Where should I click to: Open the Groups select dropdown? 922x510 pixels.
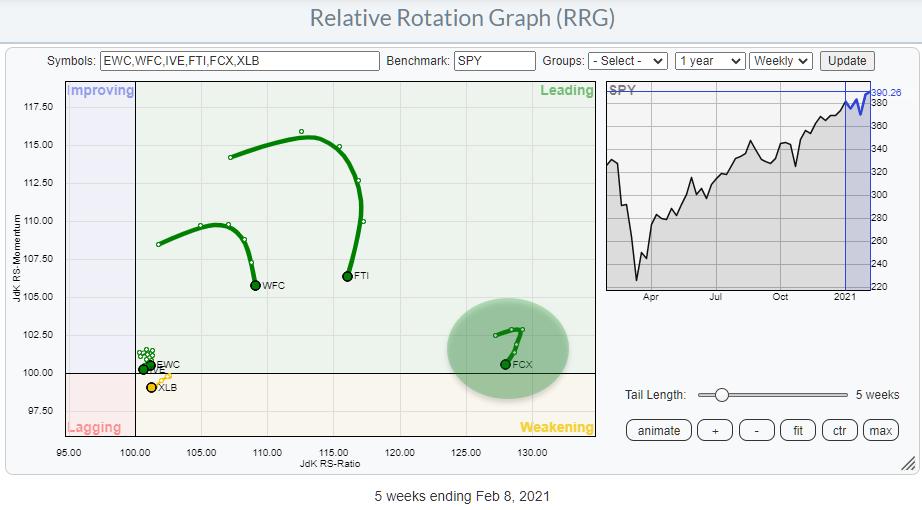[628, 61]
